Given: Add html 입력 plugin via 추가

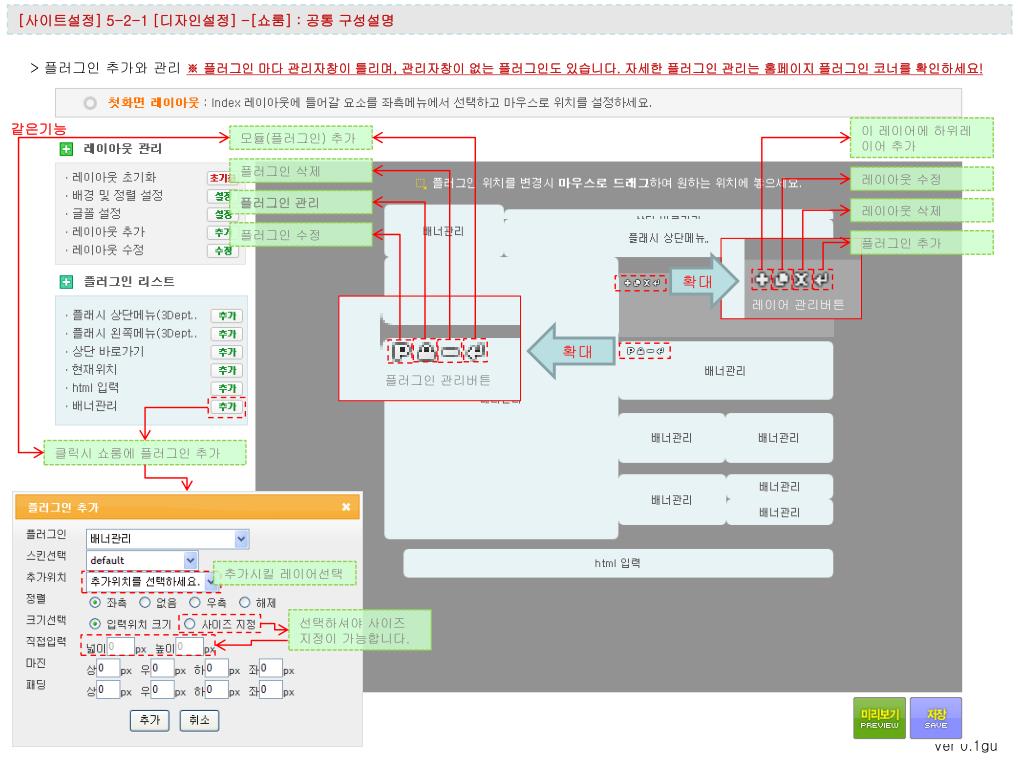Looking at the screenshot, I should [x=227, y=389].
